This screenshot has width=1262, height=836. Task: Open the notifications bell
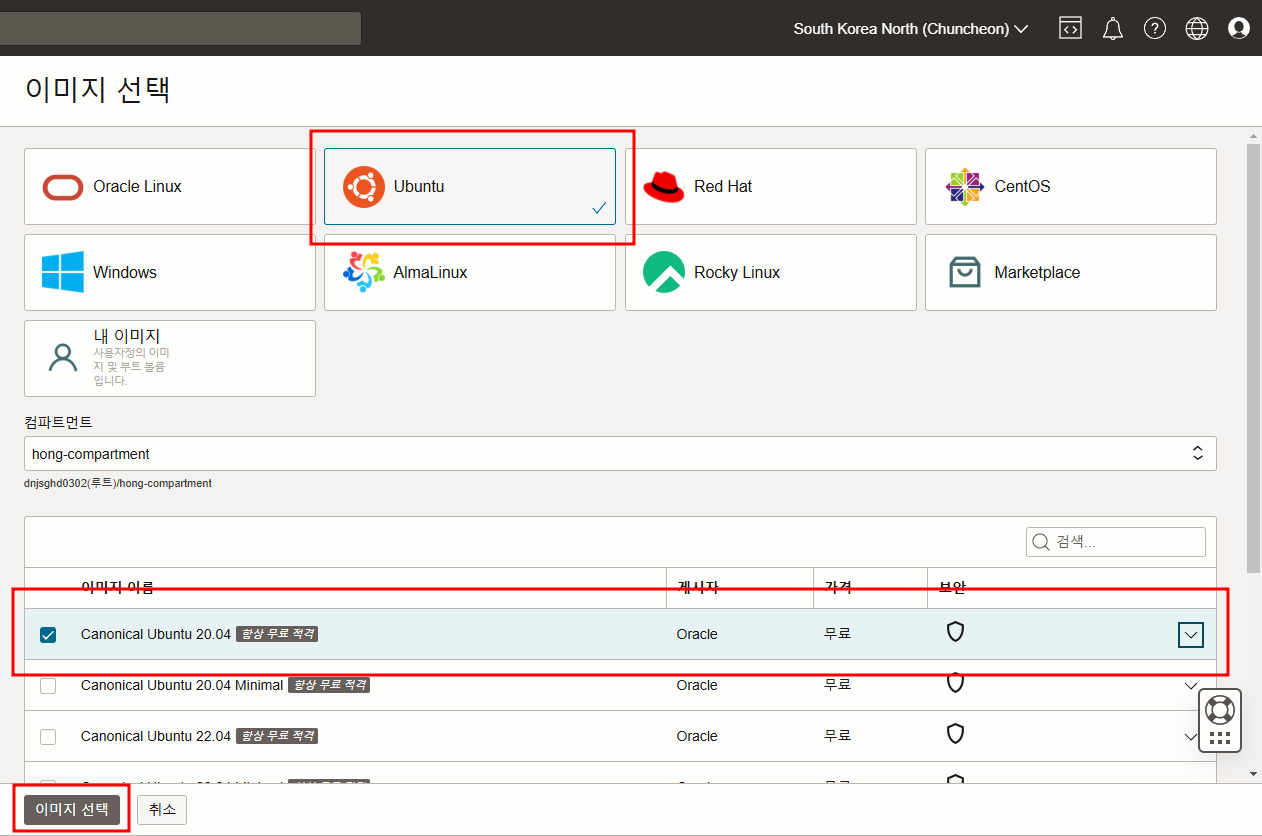tap(1113, 28)
